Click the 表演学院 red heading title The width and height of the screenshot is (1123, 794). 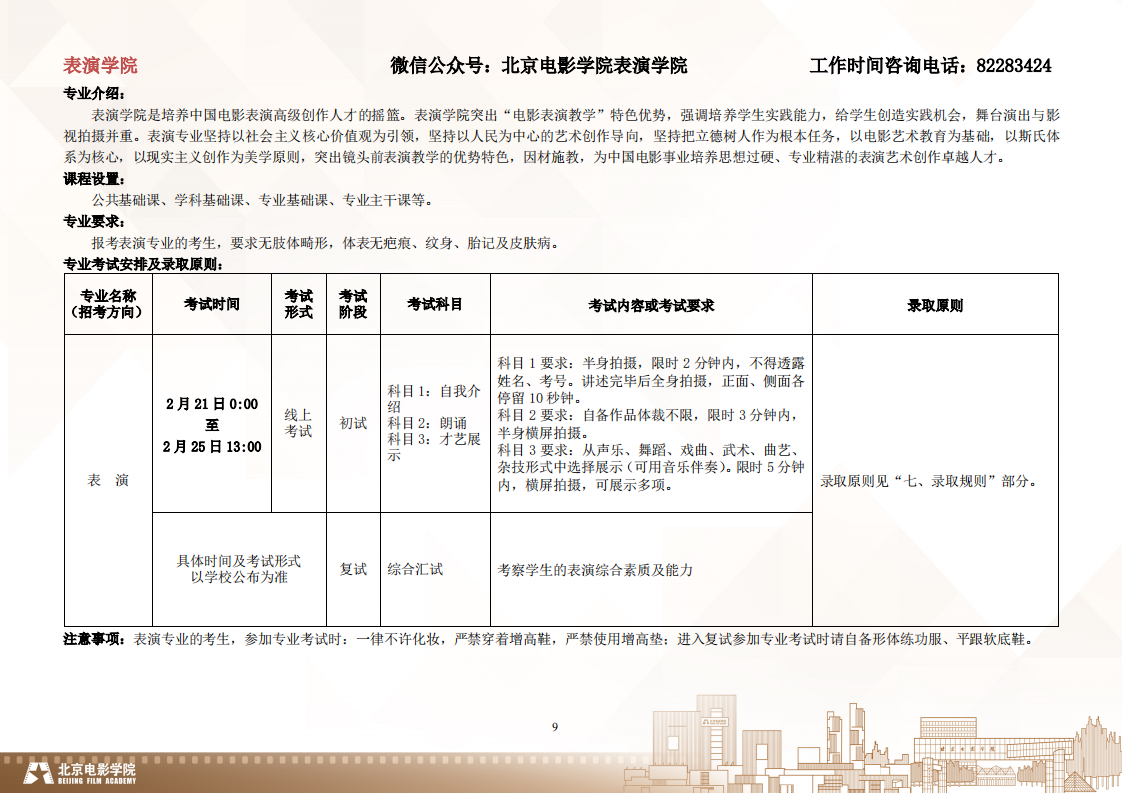tap(100, 66)
